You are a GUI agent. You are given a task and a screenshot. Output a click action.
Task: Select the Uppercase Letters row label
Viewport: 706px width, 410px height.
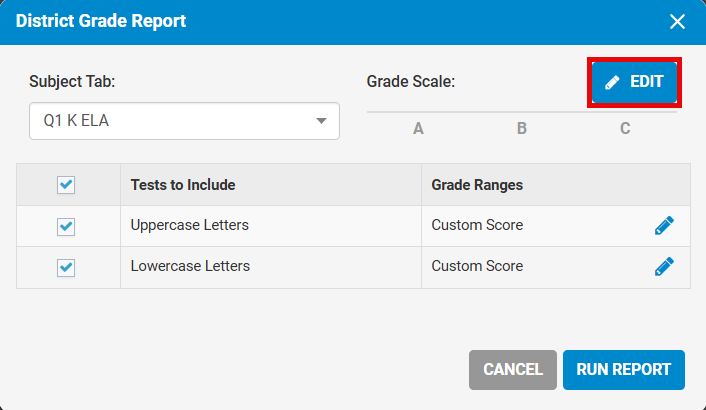[190, 225]
